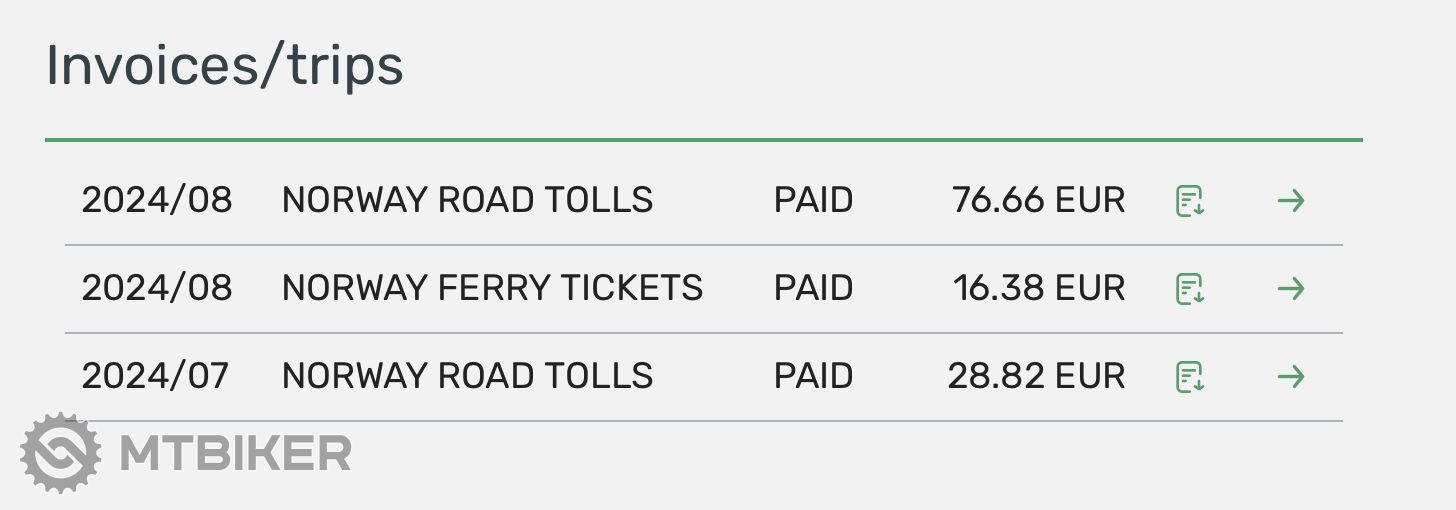Select the August NORWAY ROAD TOLLS entry name

point(467,200)
